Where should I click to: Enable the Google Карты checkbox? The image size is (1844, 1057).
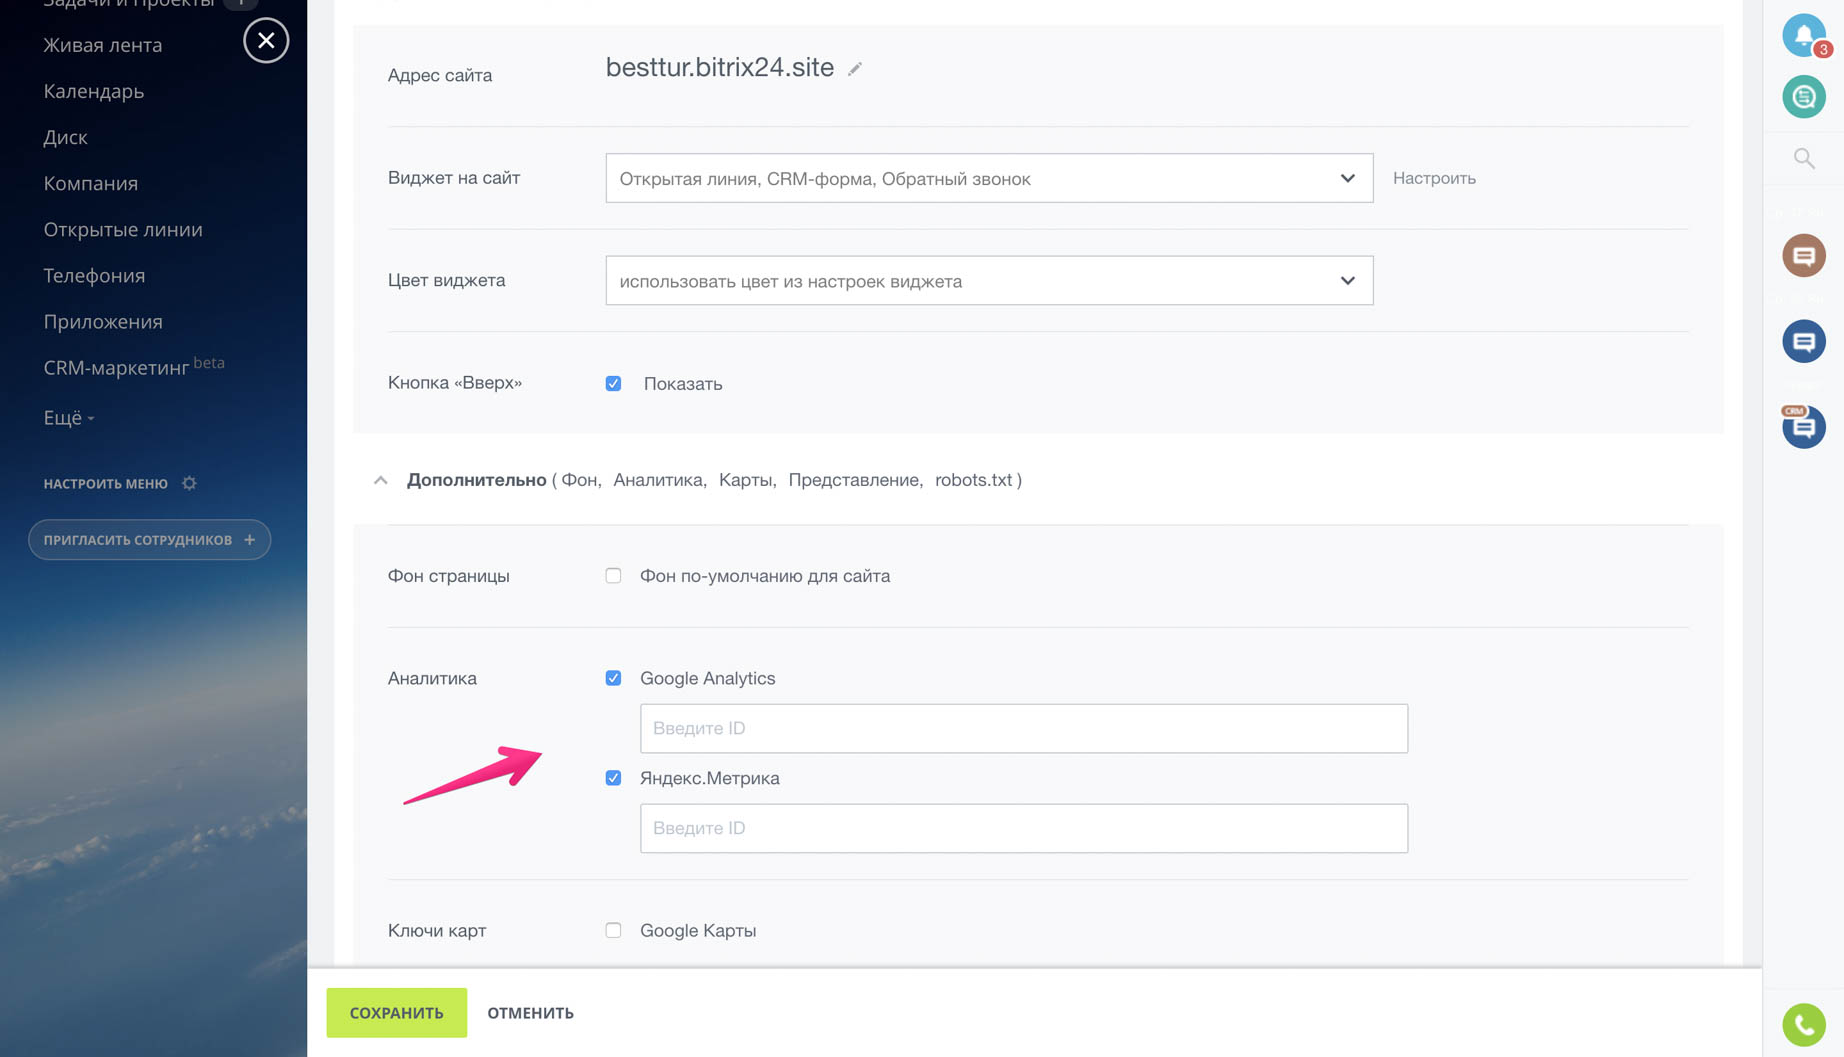coord(613,930)
